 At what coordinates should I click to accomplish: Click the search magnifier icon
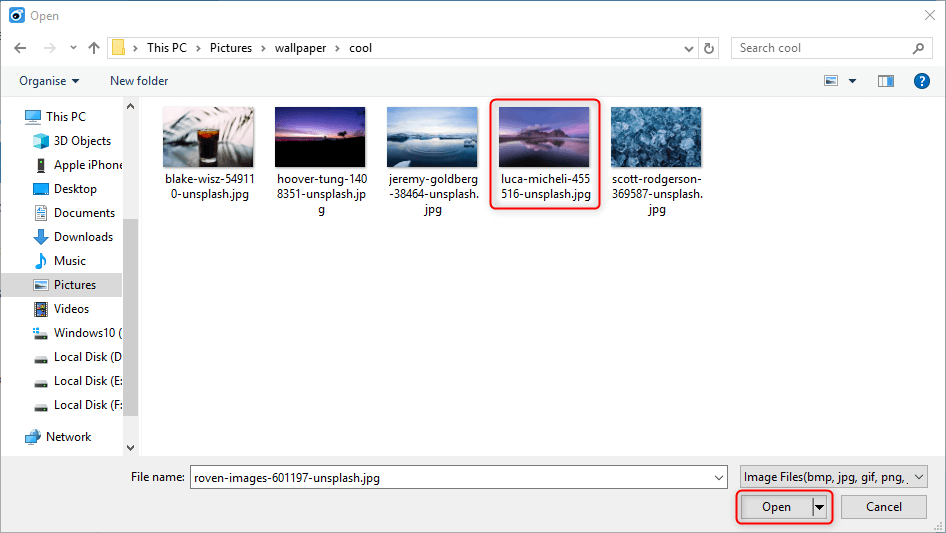coord(918,48)
